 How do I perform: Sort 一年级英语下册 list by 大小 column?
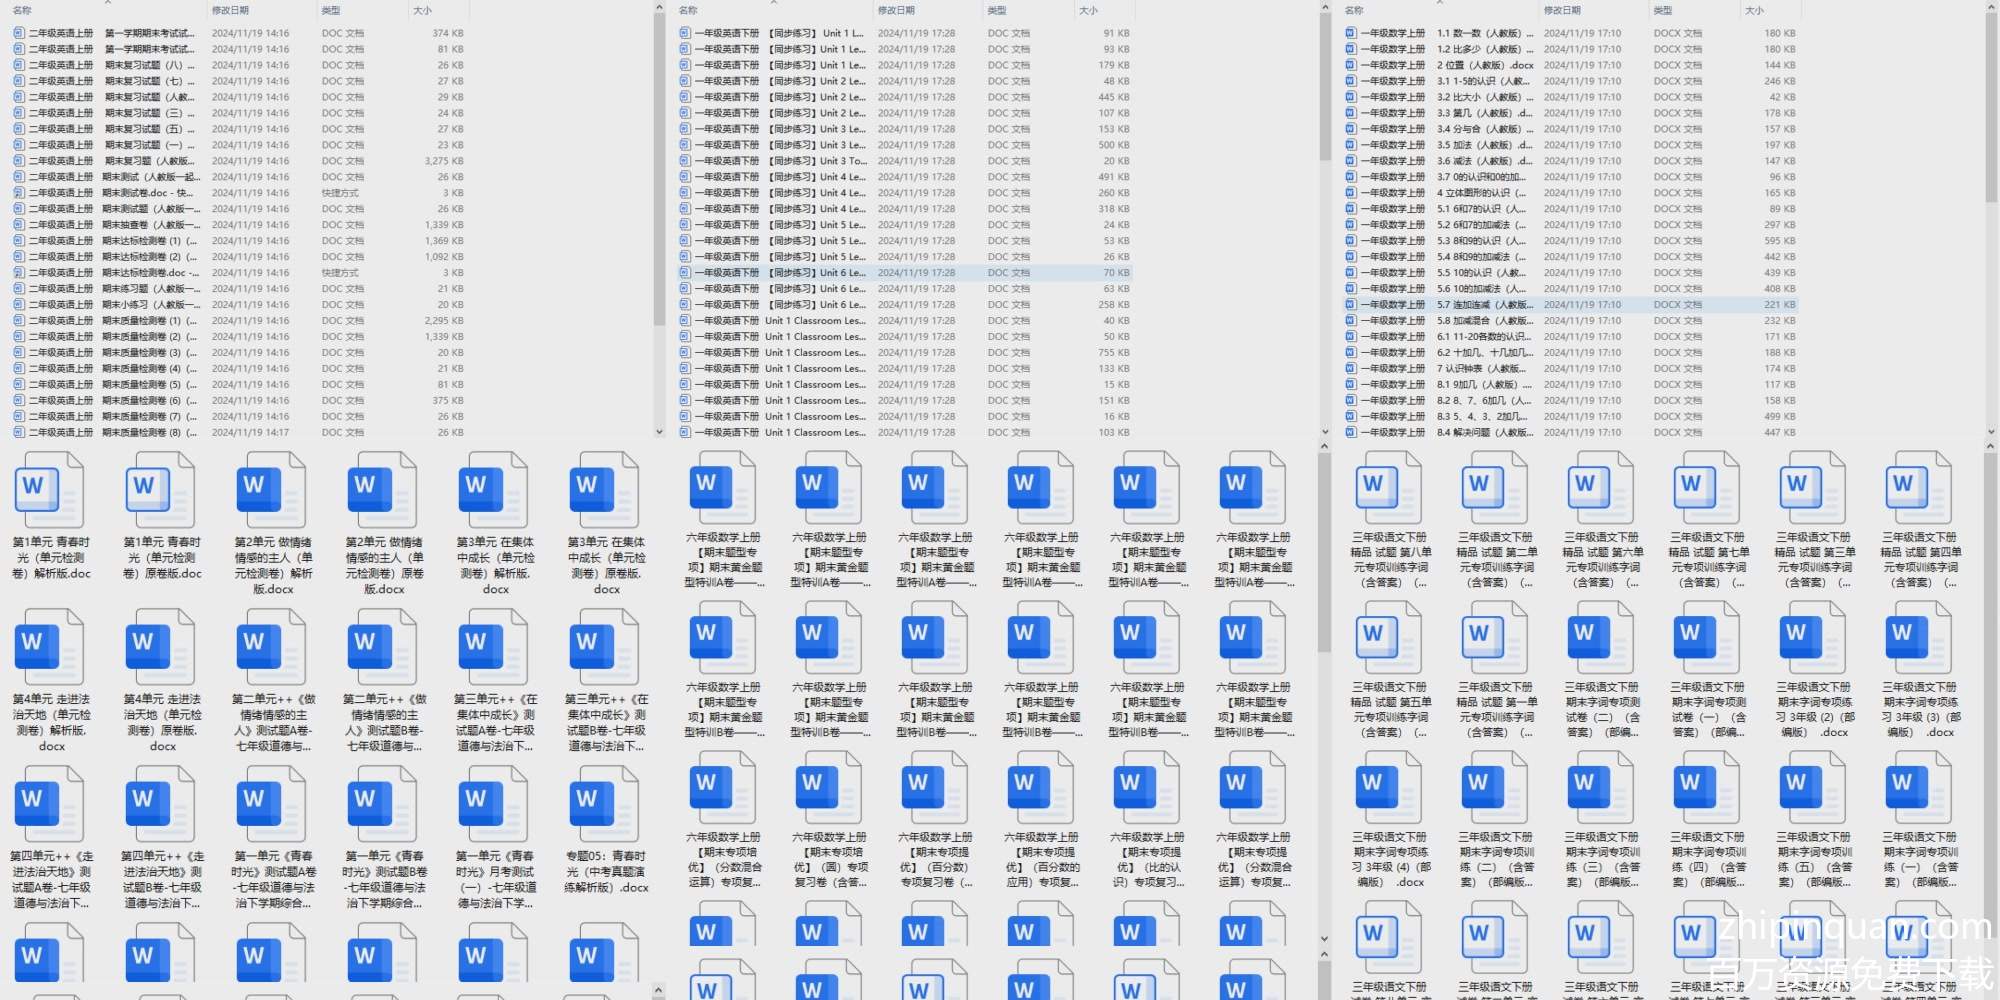click(1088, 10)
